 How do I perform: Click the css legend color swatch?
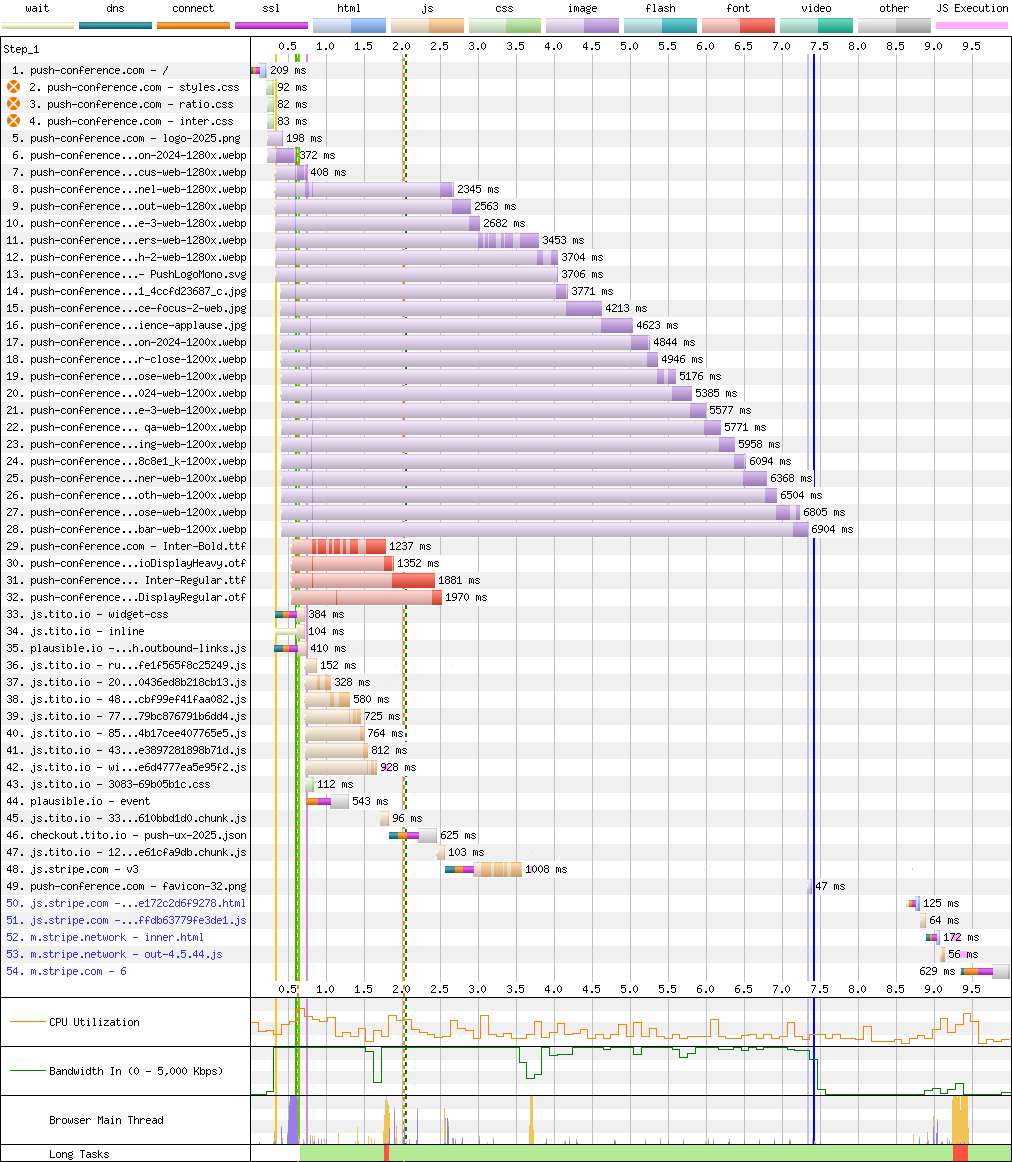(505, 26)
